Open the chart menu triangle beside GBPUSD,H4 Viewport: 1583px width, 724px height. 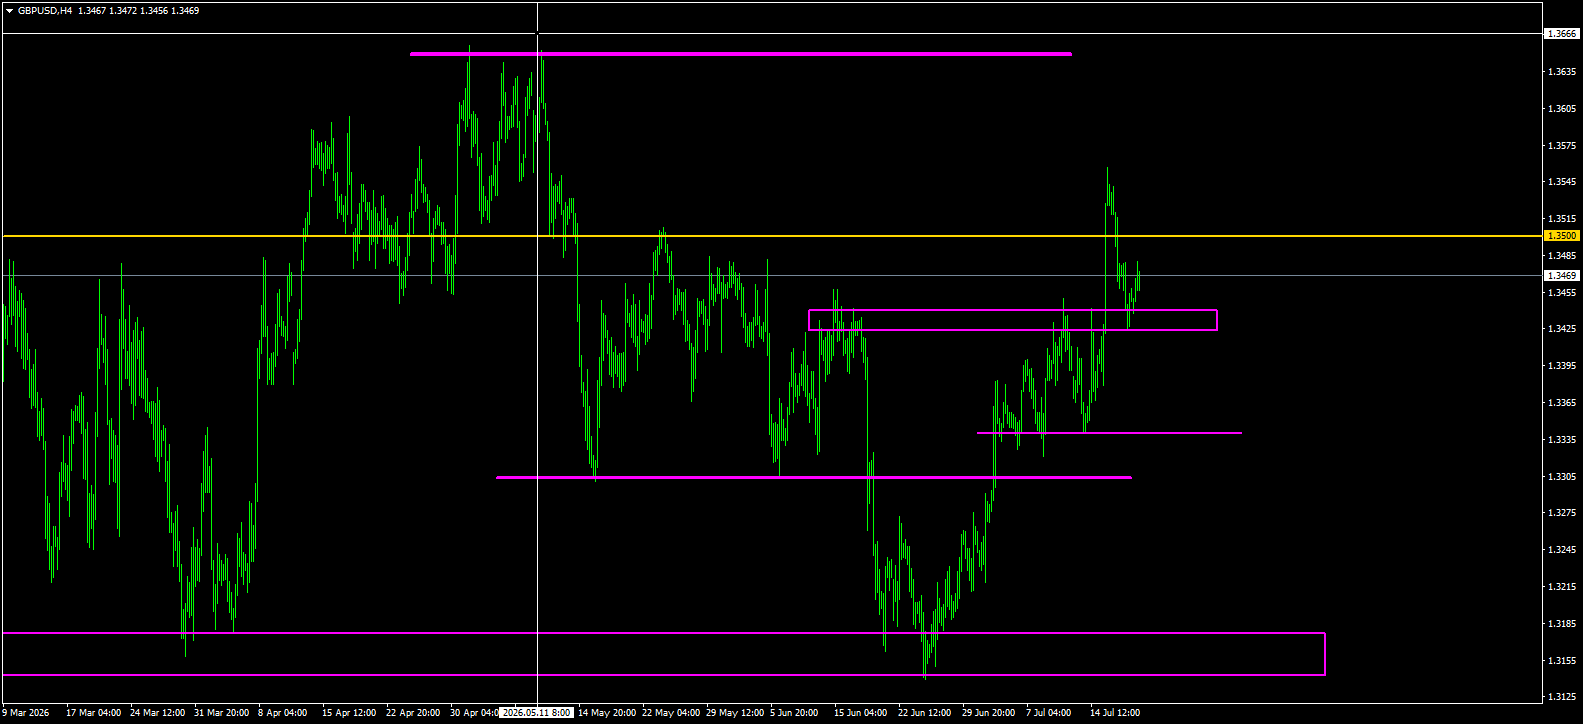coord(9,11)
